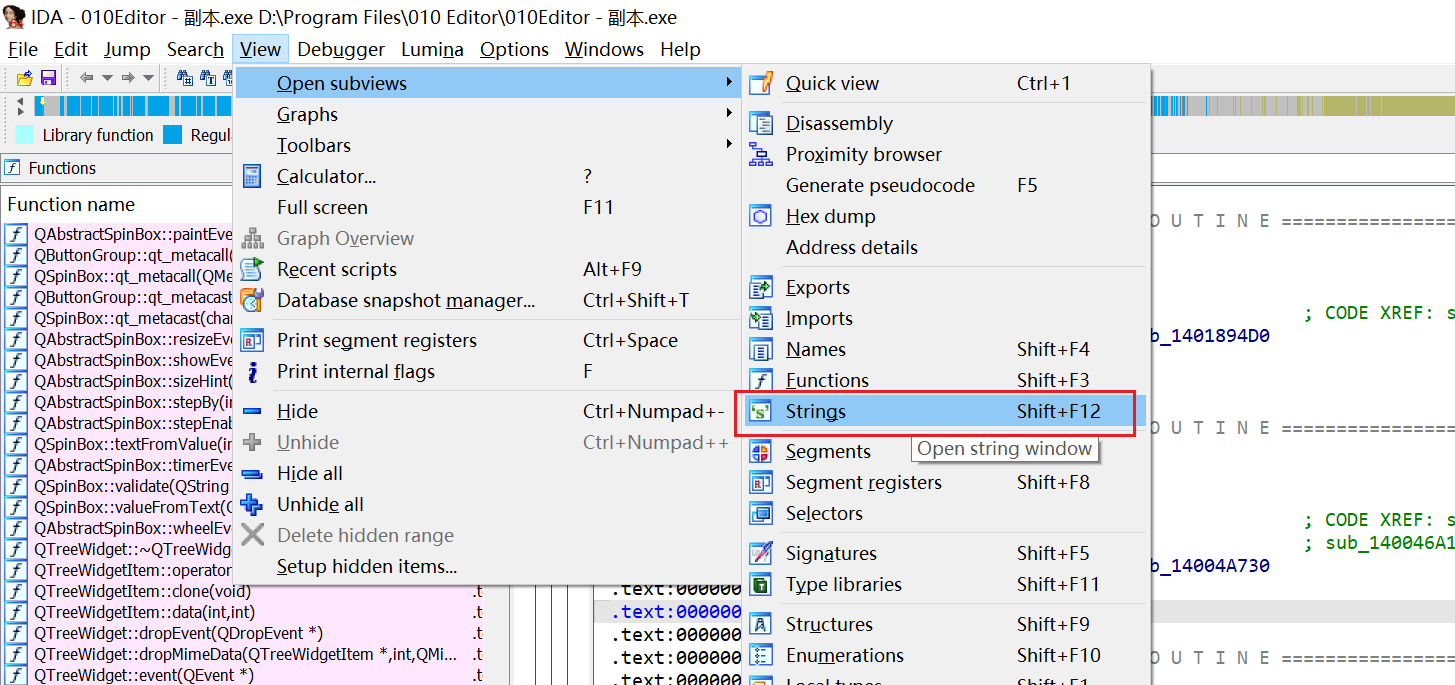Image resolution: width=1455 pixels, height=685 pixels.
Task: Select QTreeWidgetItem::clone(void) function row
Action: pos(242,591)
